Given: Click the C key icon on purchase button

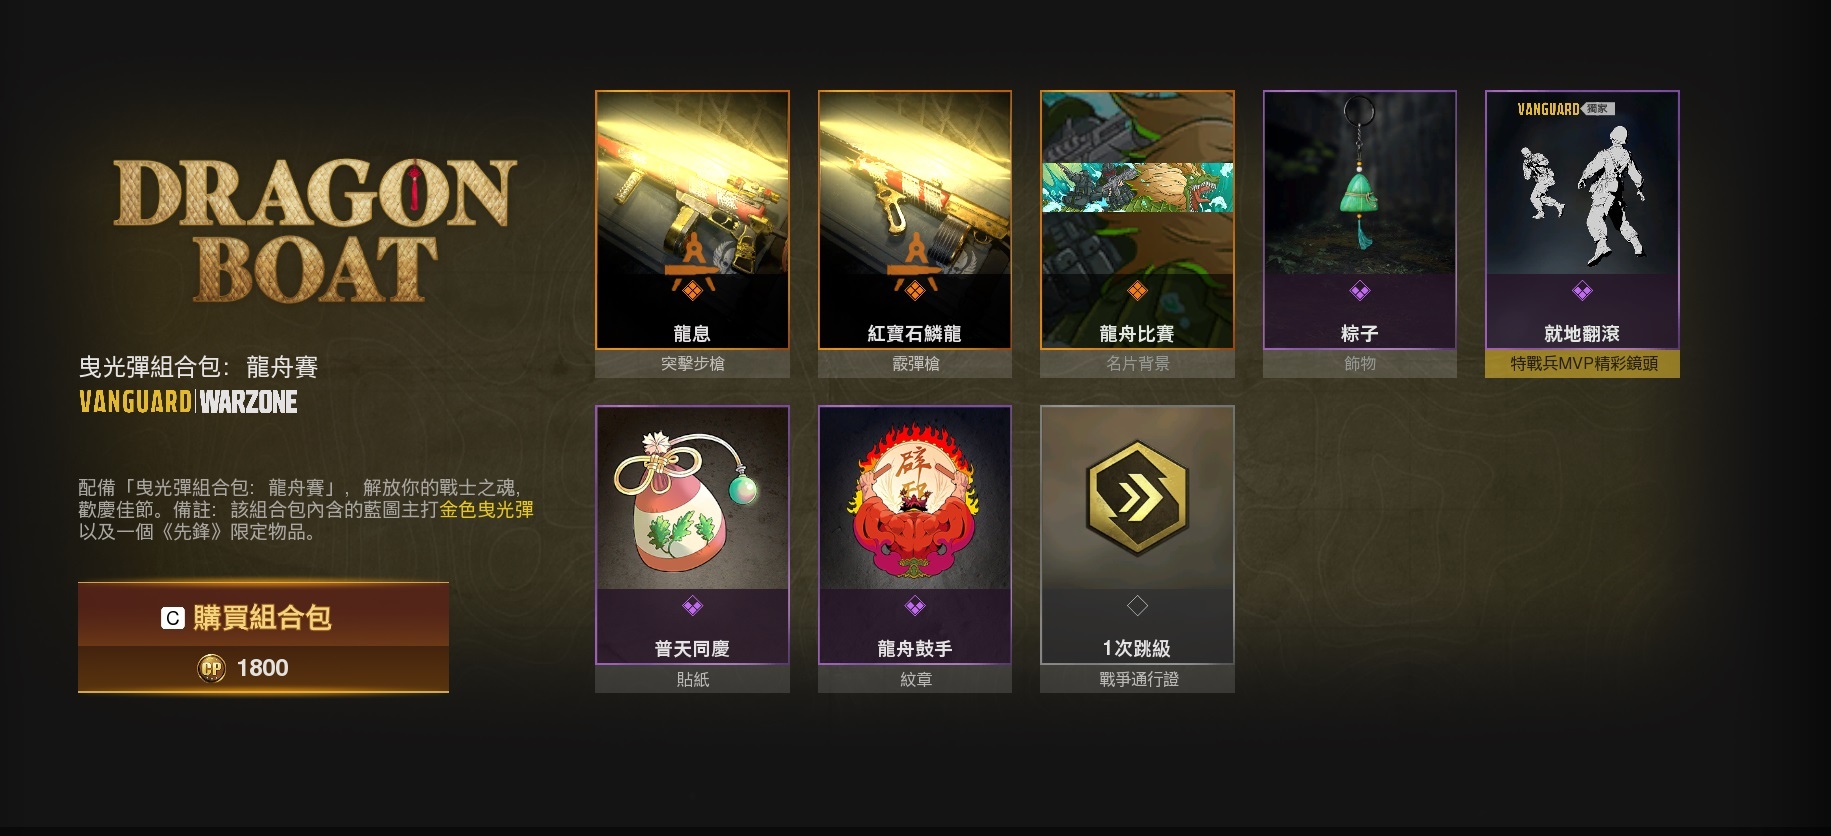Looking at the screenshot, I should [x=172, y=618].
